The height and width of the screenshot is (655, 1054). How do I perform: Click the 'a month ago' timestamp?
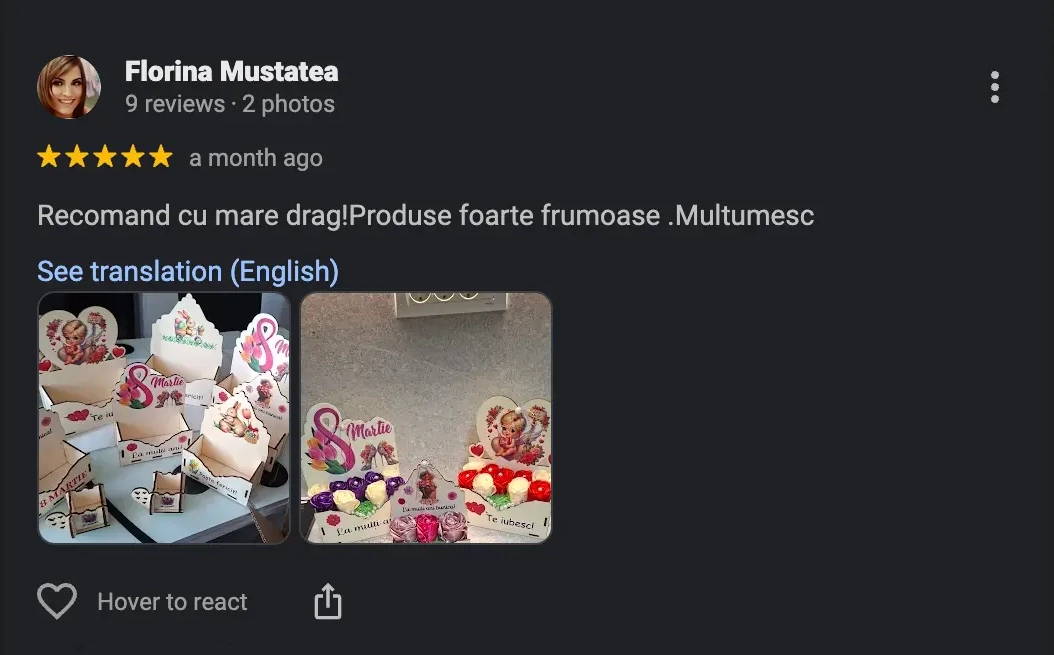(x=256, y=158)
